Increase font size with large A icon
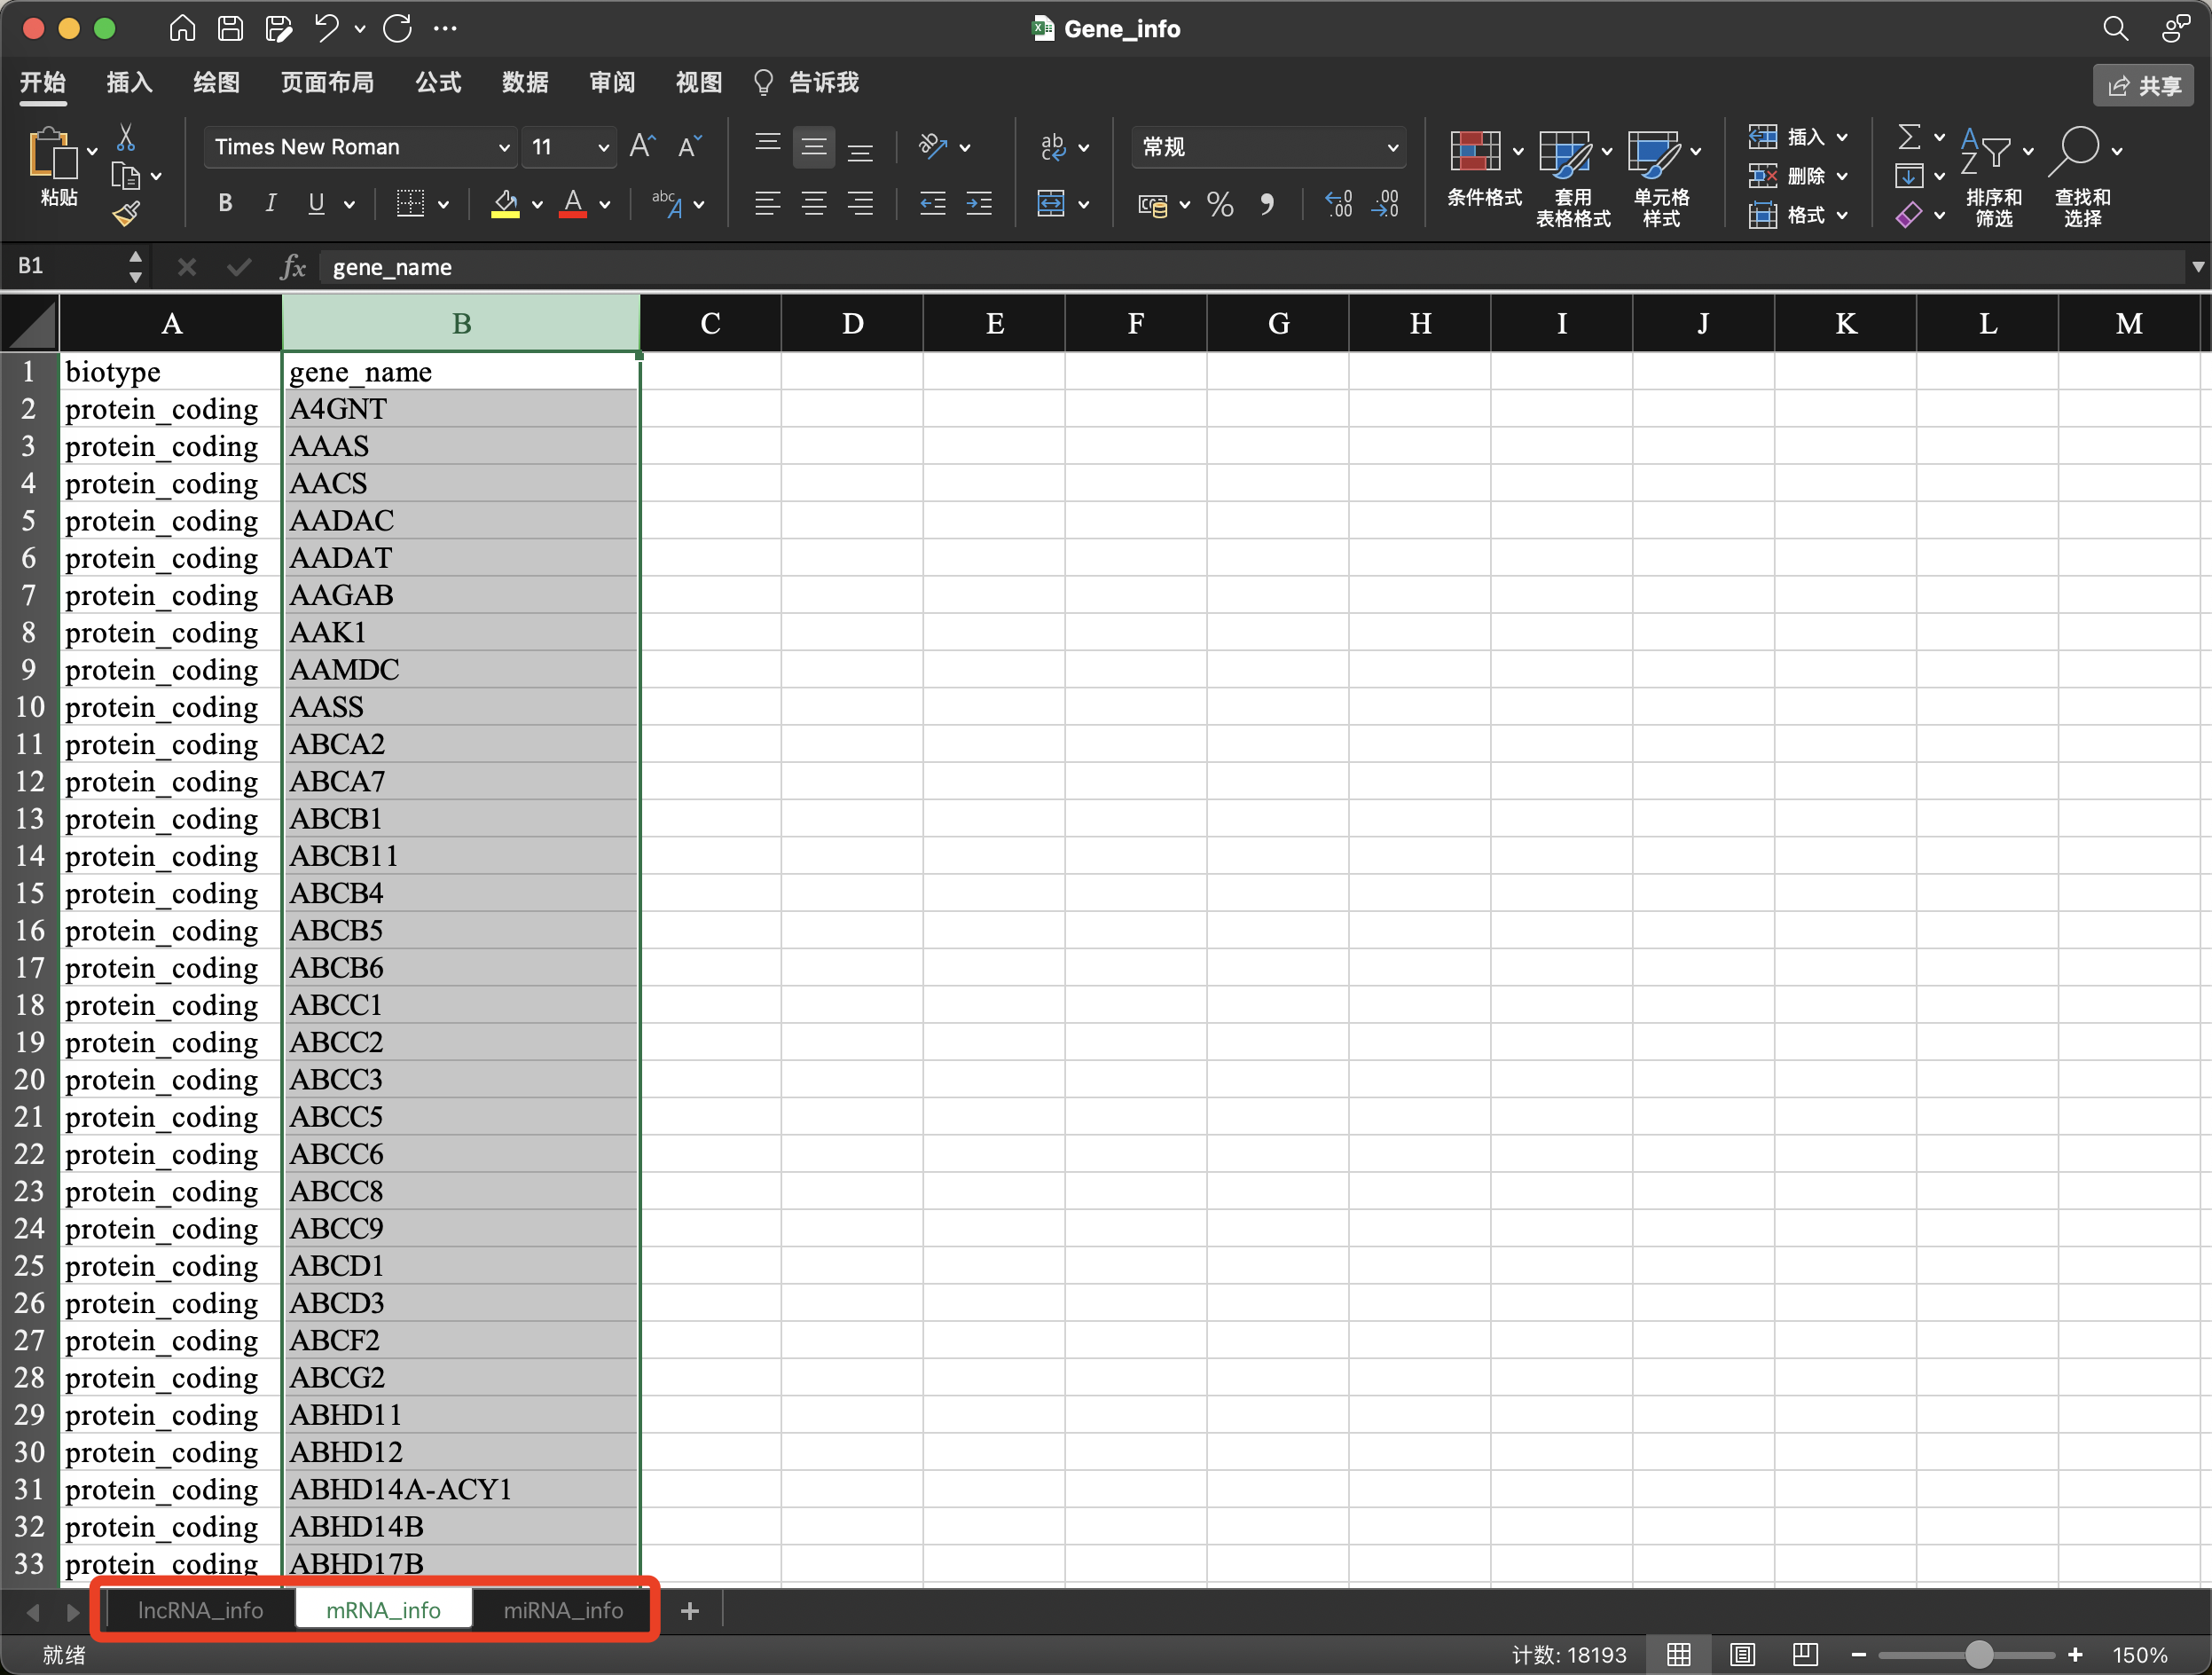Screen dimensions: 2212x1675 pyautogui.click(x=642, y=146)
